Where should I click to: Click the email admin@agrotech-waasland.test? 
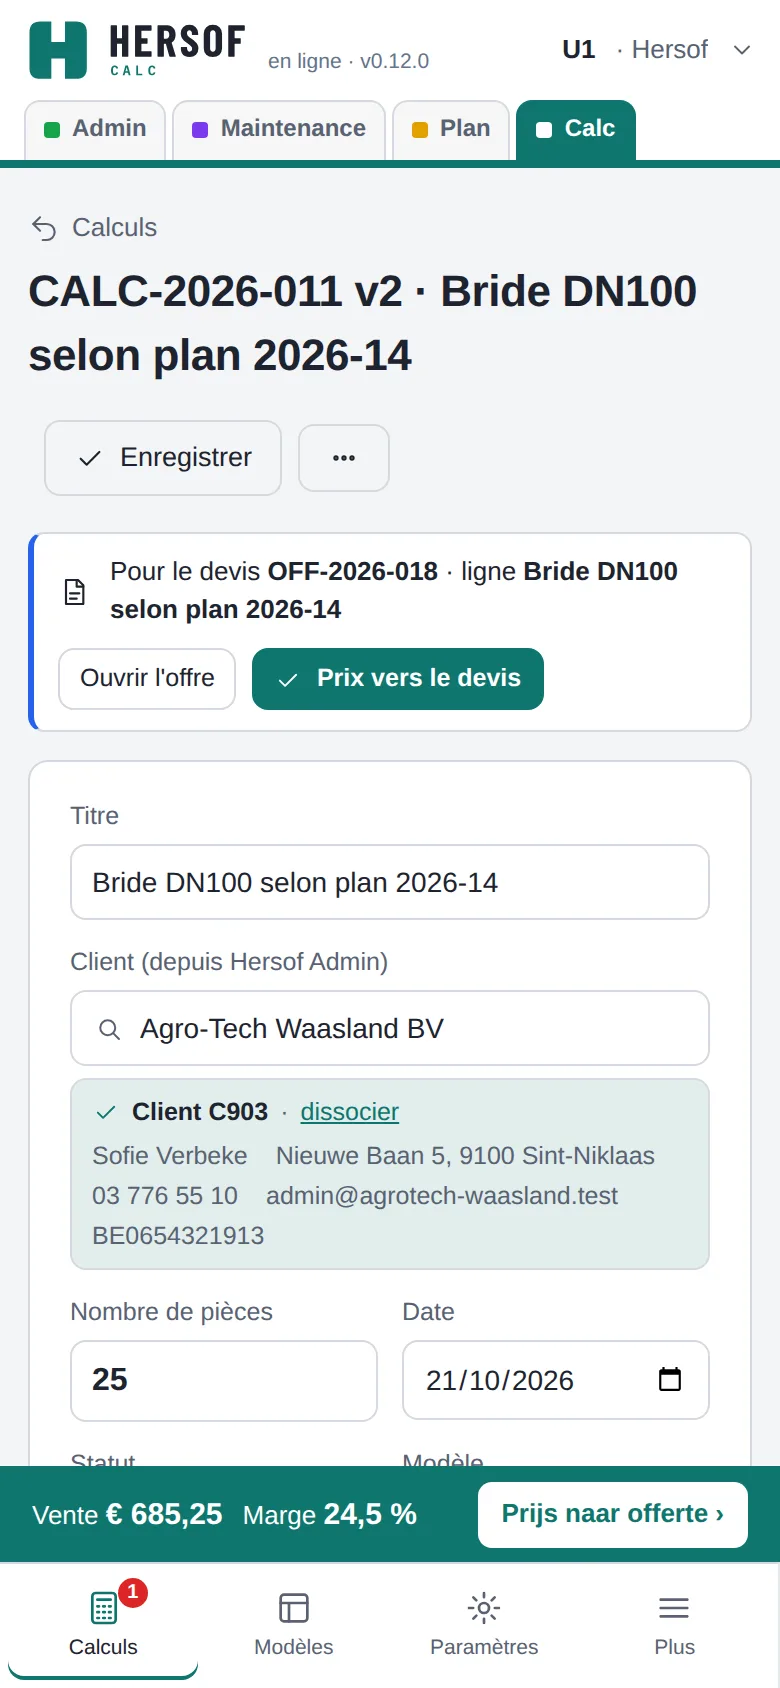(x=442, y=1196)
